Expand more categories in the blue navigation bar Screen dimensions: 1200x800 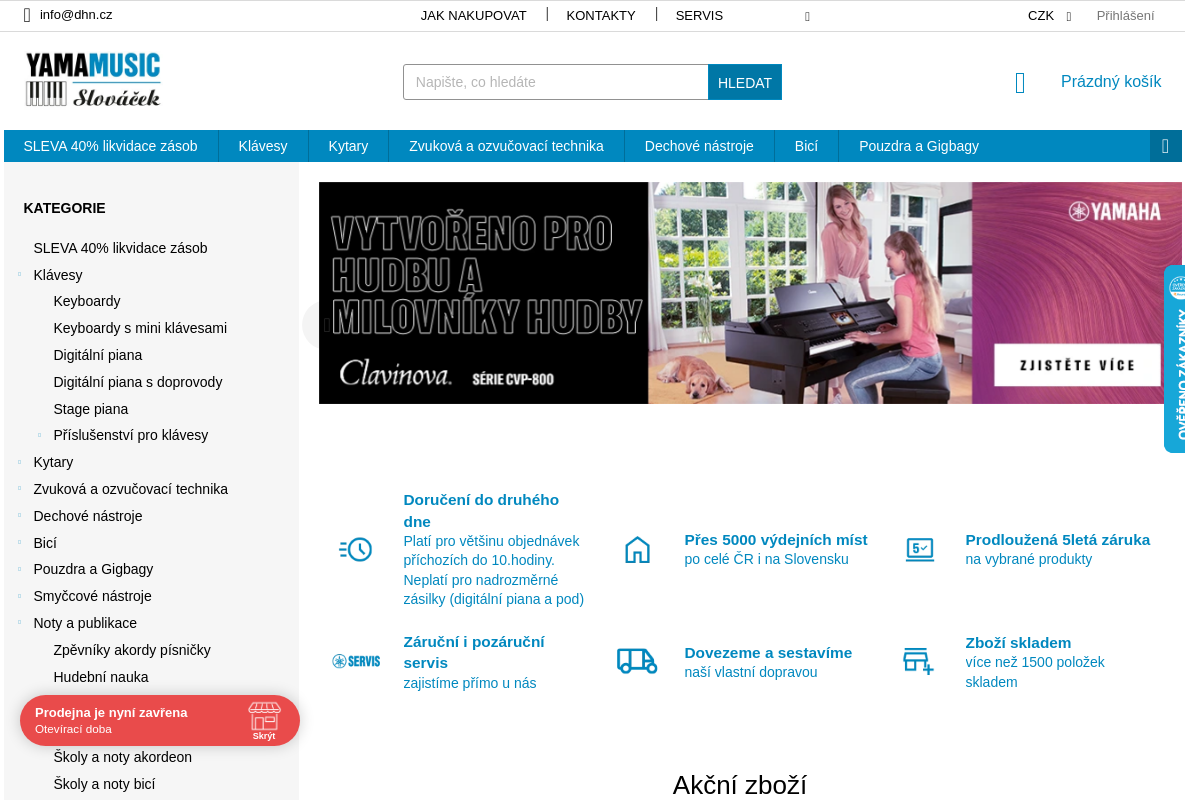click(x=1166, y=146)
